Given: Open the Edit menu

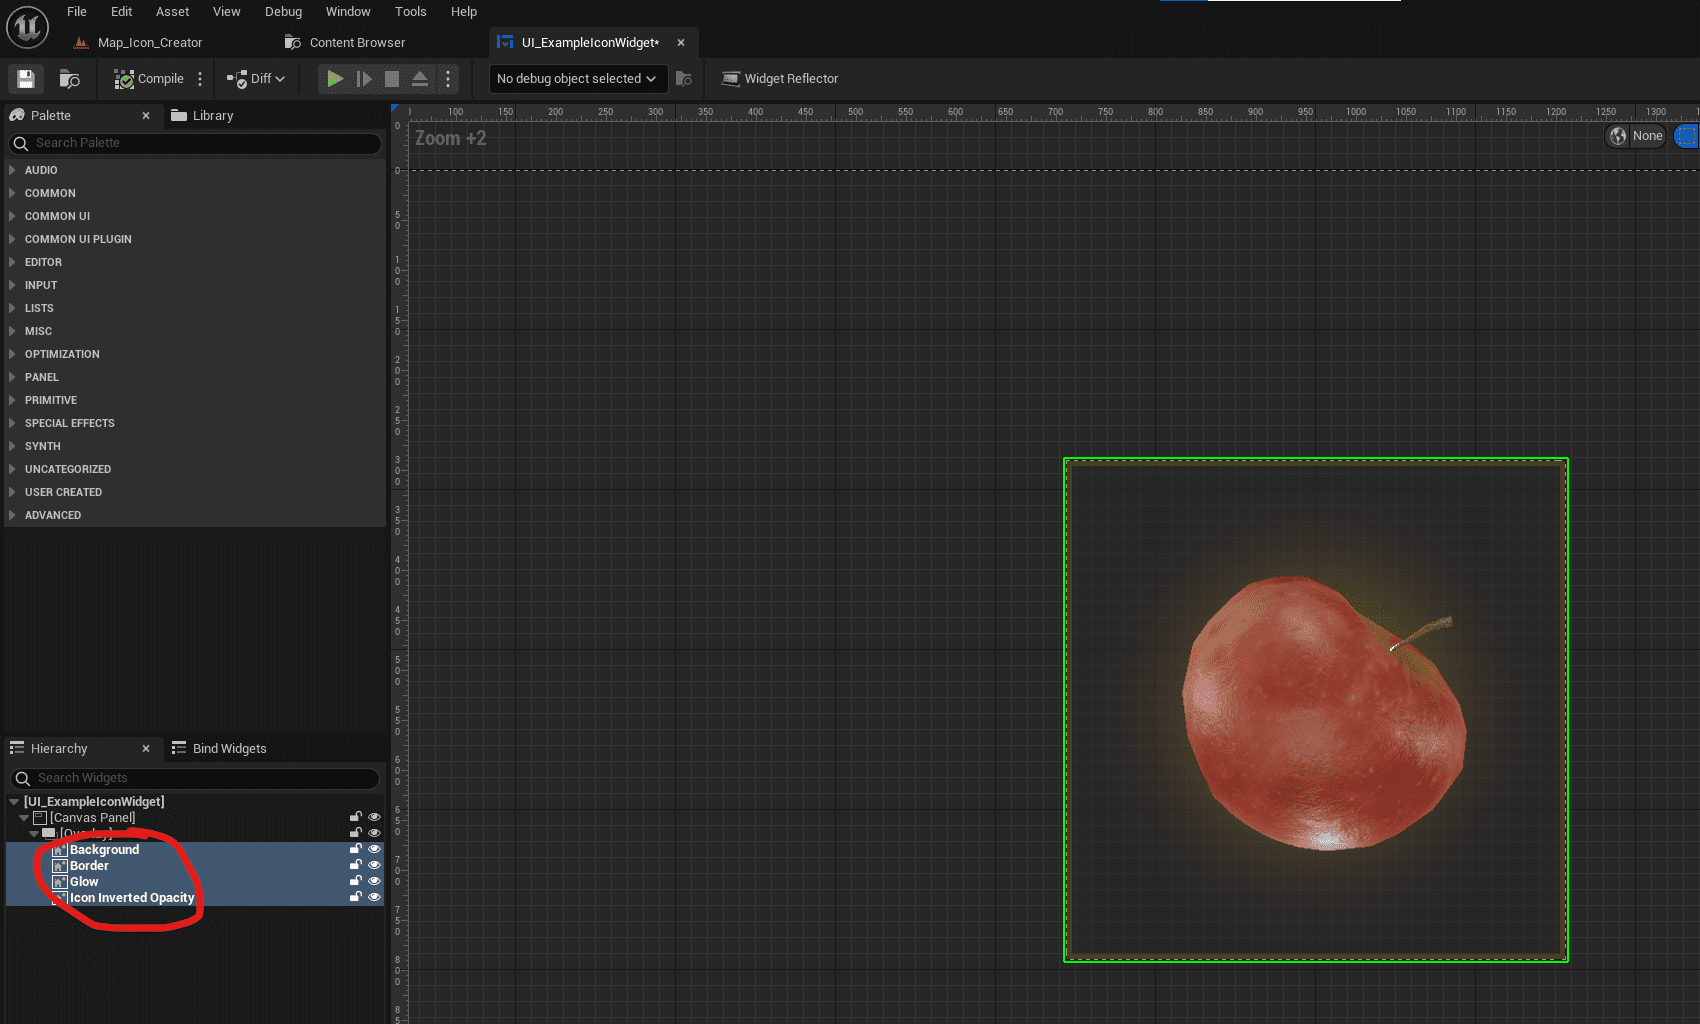Looking at the screenshot, I should click(x=122, y=12).
